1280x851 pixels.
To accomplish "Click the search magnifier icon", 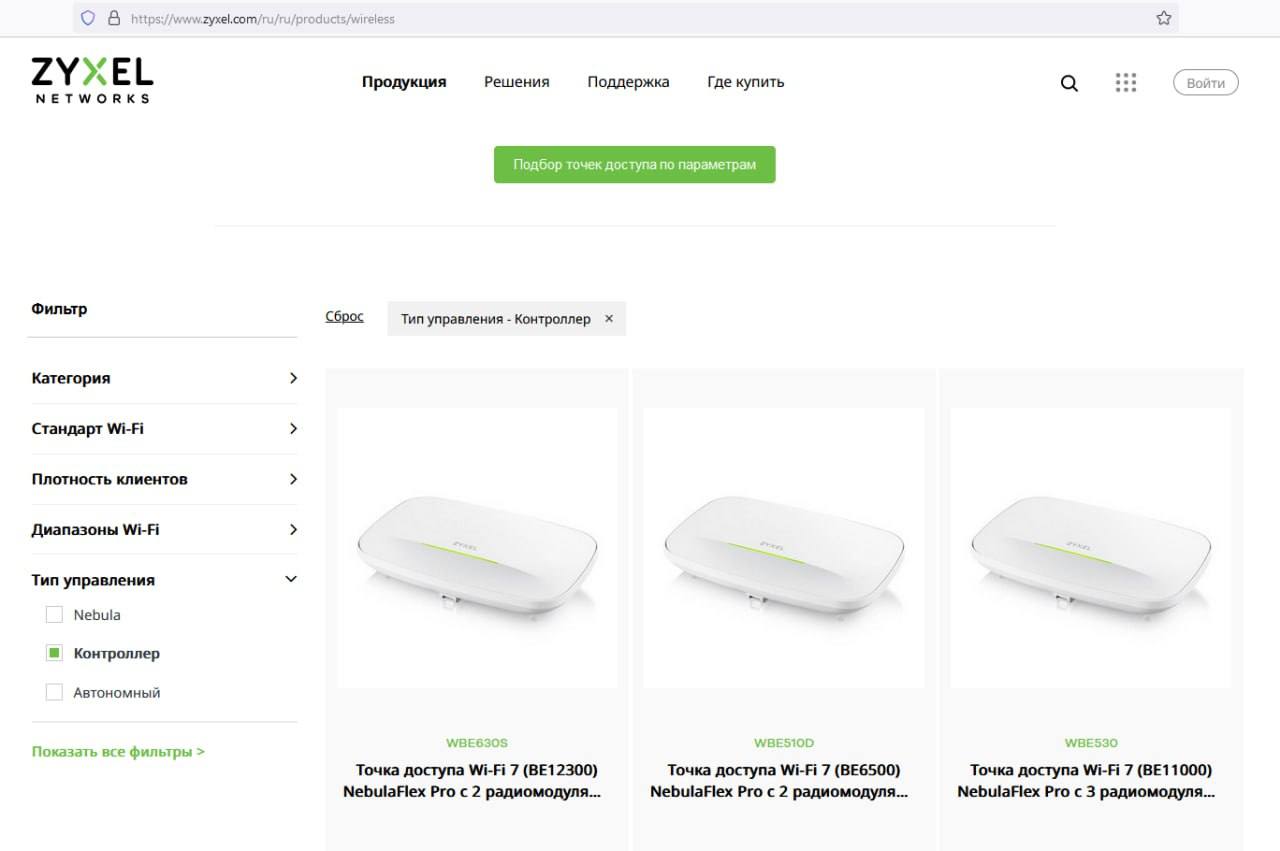I will pos(1069,83).
